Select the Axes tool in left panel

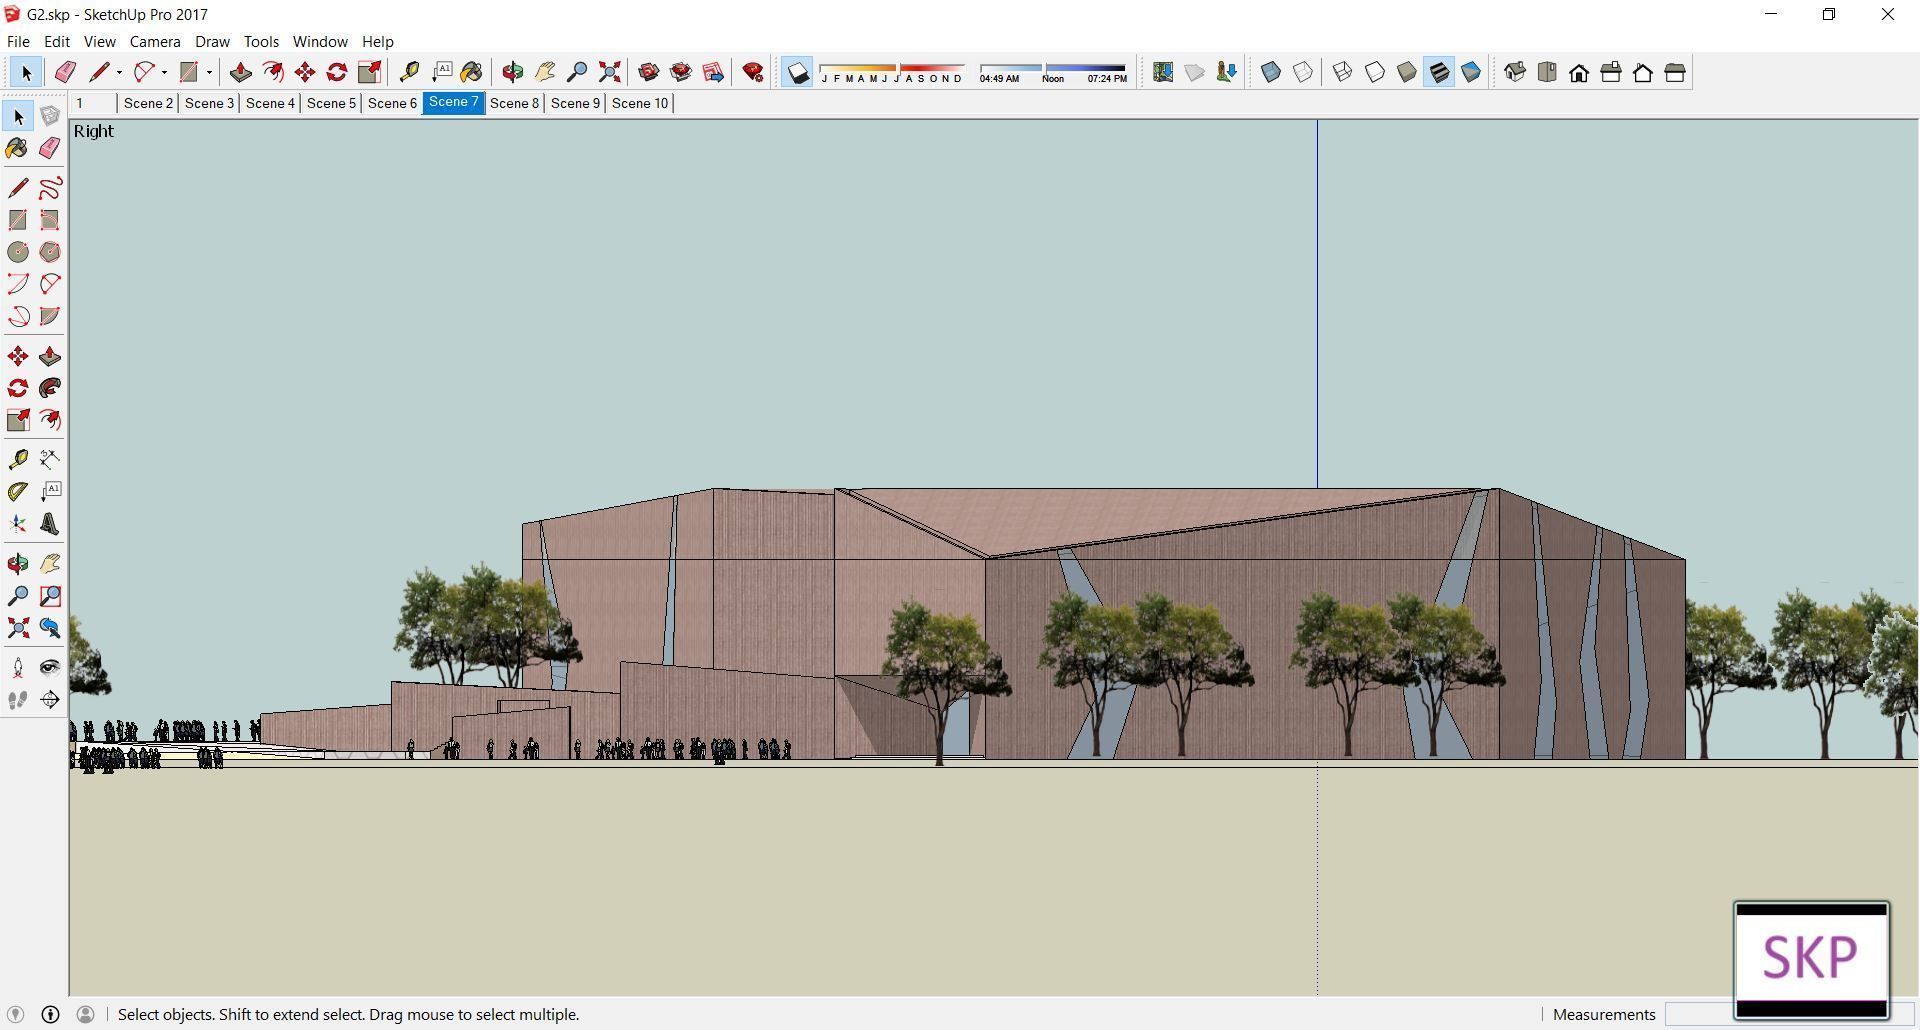coord(18,524)
